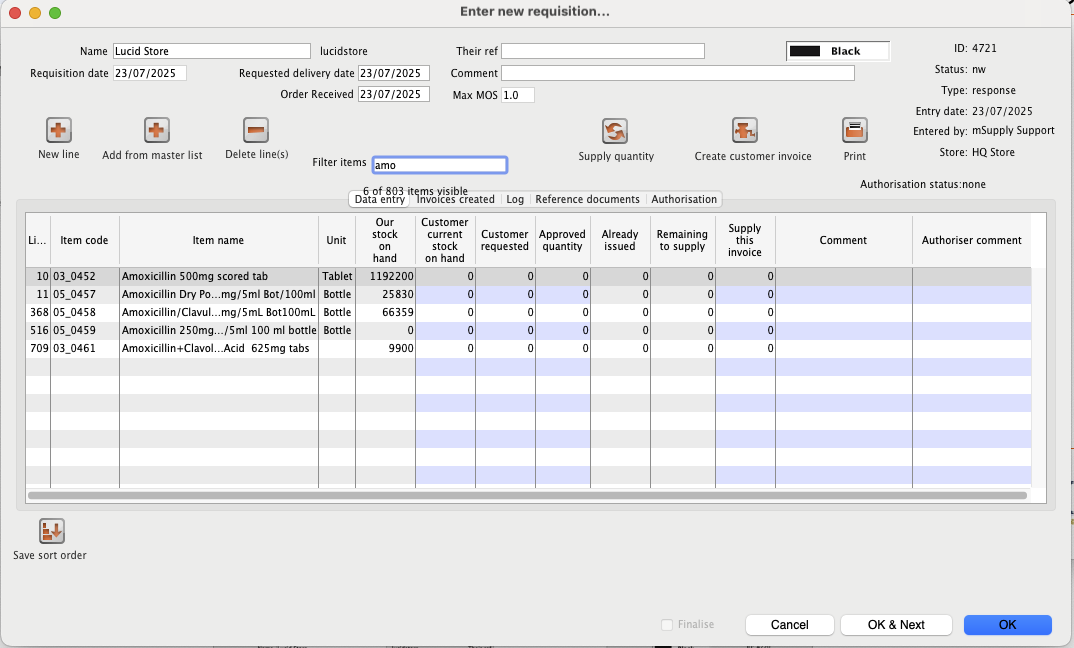Click the New line icon

tap(58, 130)
